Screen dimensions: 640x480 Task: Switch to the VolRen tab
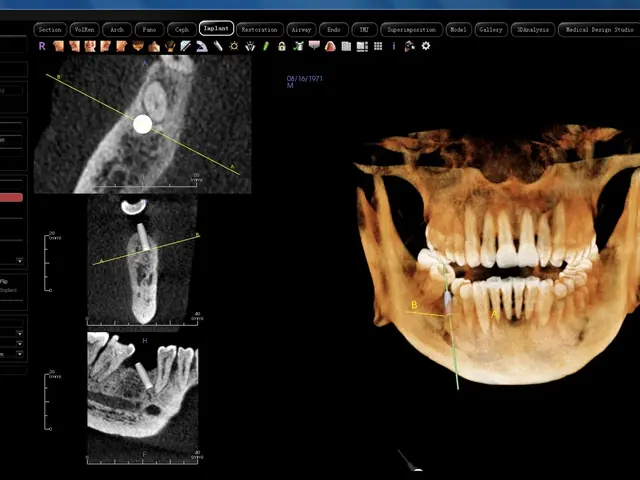[x=84, y=30]
